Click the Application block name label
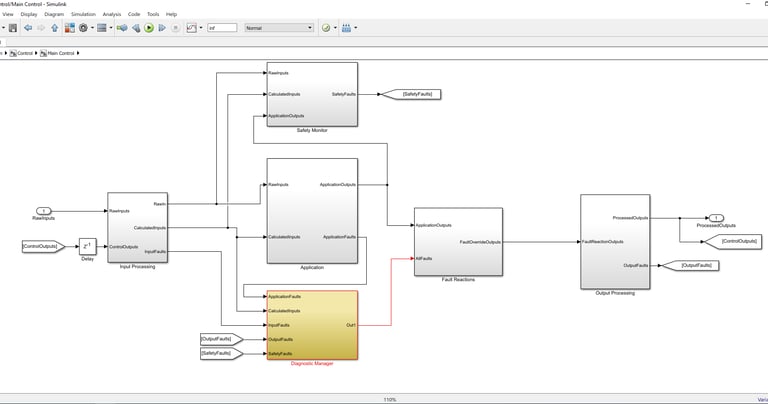Image resolution: width=768 pixels, height=404 pixels. click(x=312, y=267)
